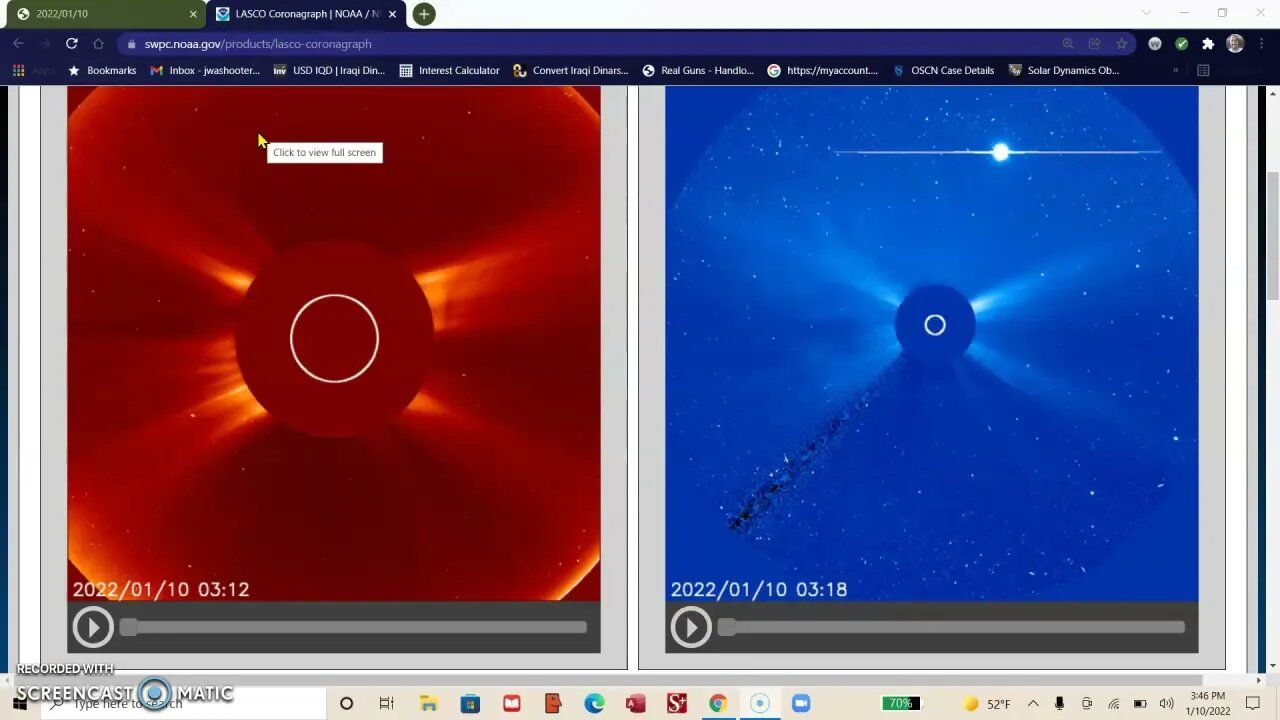
Task: Click the swpc.noaa.gov address bar
Action: click(590, 43)
